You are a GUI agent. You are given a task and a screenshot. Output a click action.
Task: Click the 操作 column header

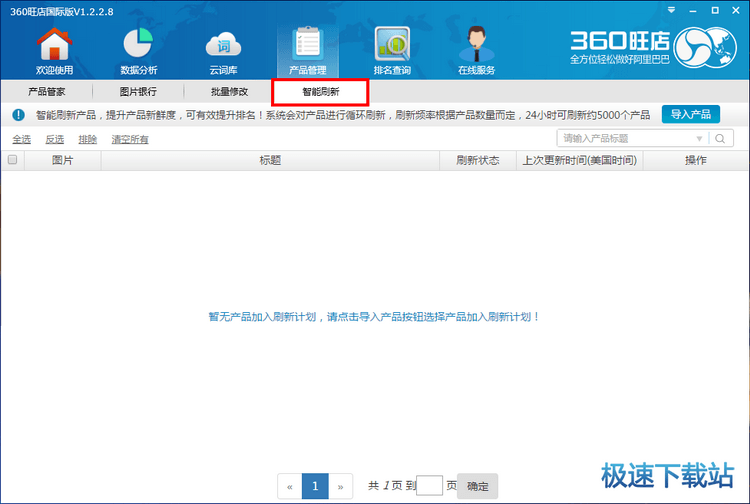click(695, 160)
